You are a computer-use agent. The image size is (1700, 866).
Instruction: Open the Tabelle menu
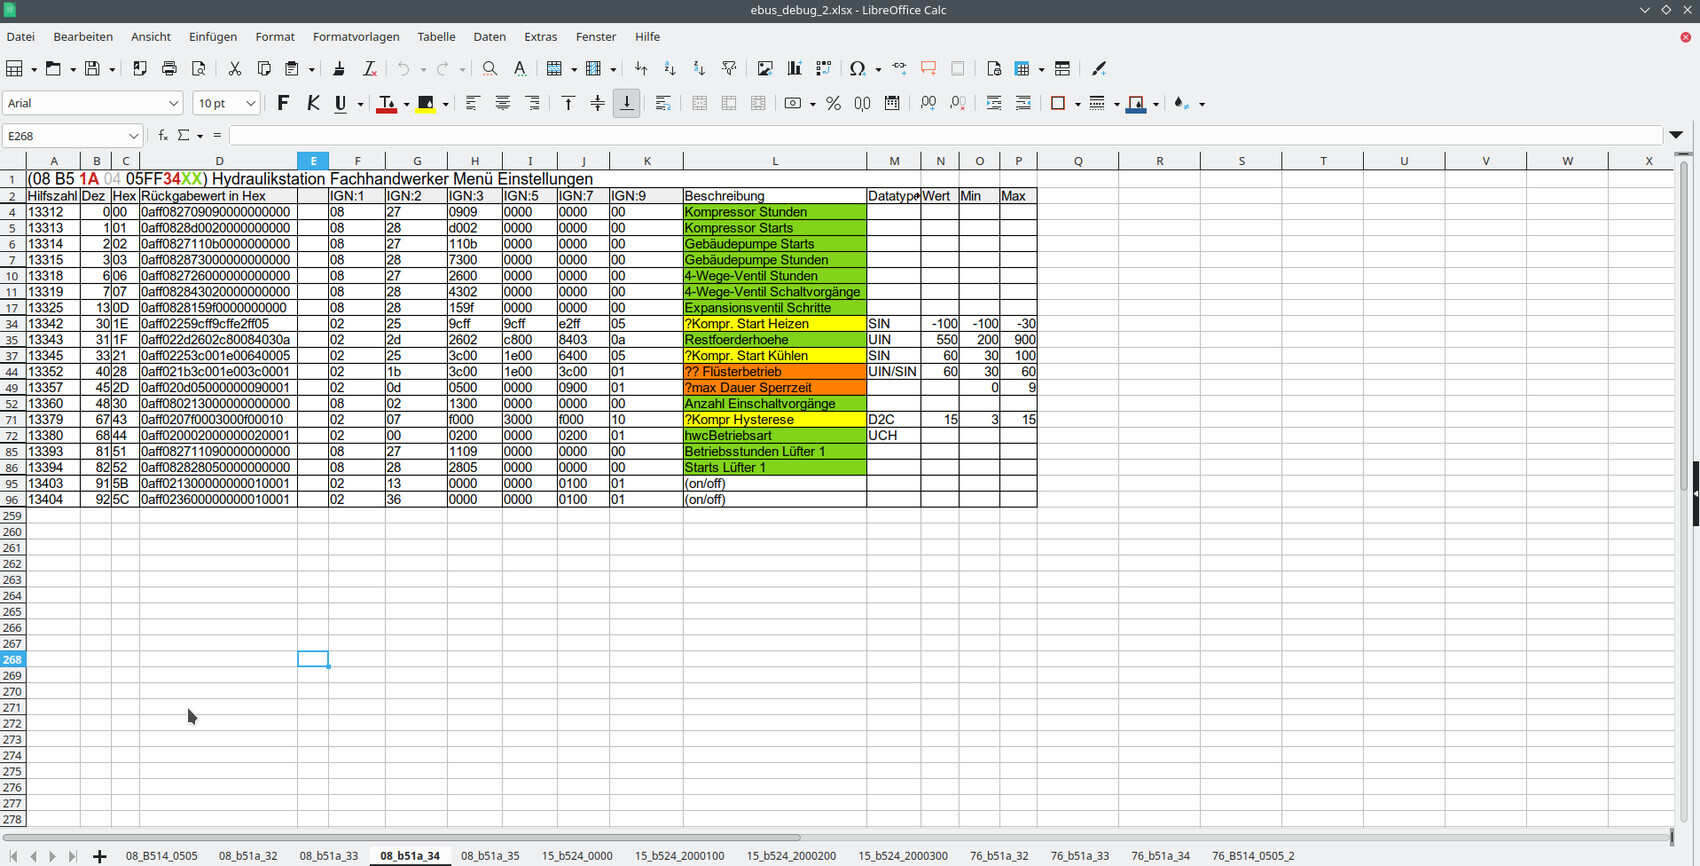(x=436, y=37)
